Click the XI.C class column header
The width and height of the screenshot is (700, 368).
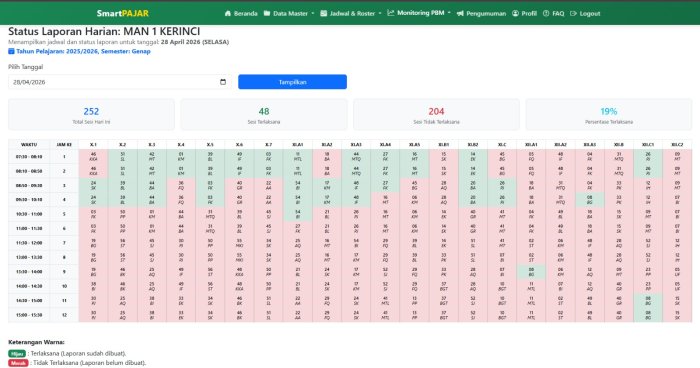502,144
